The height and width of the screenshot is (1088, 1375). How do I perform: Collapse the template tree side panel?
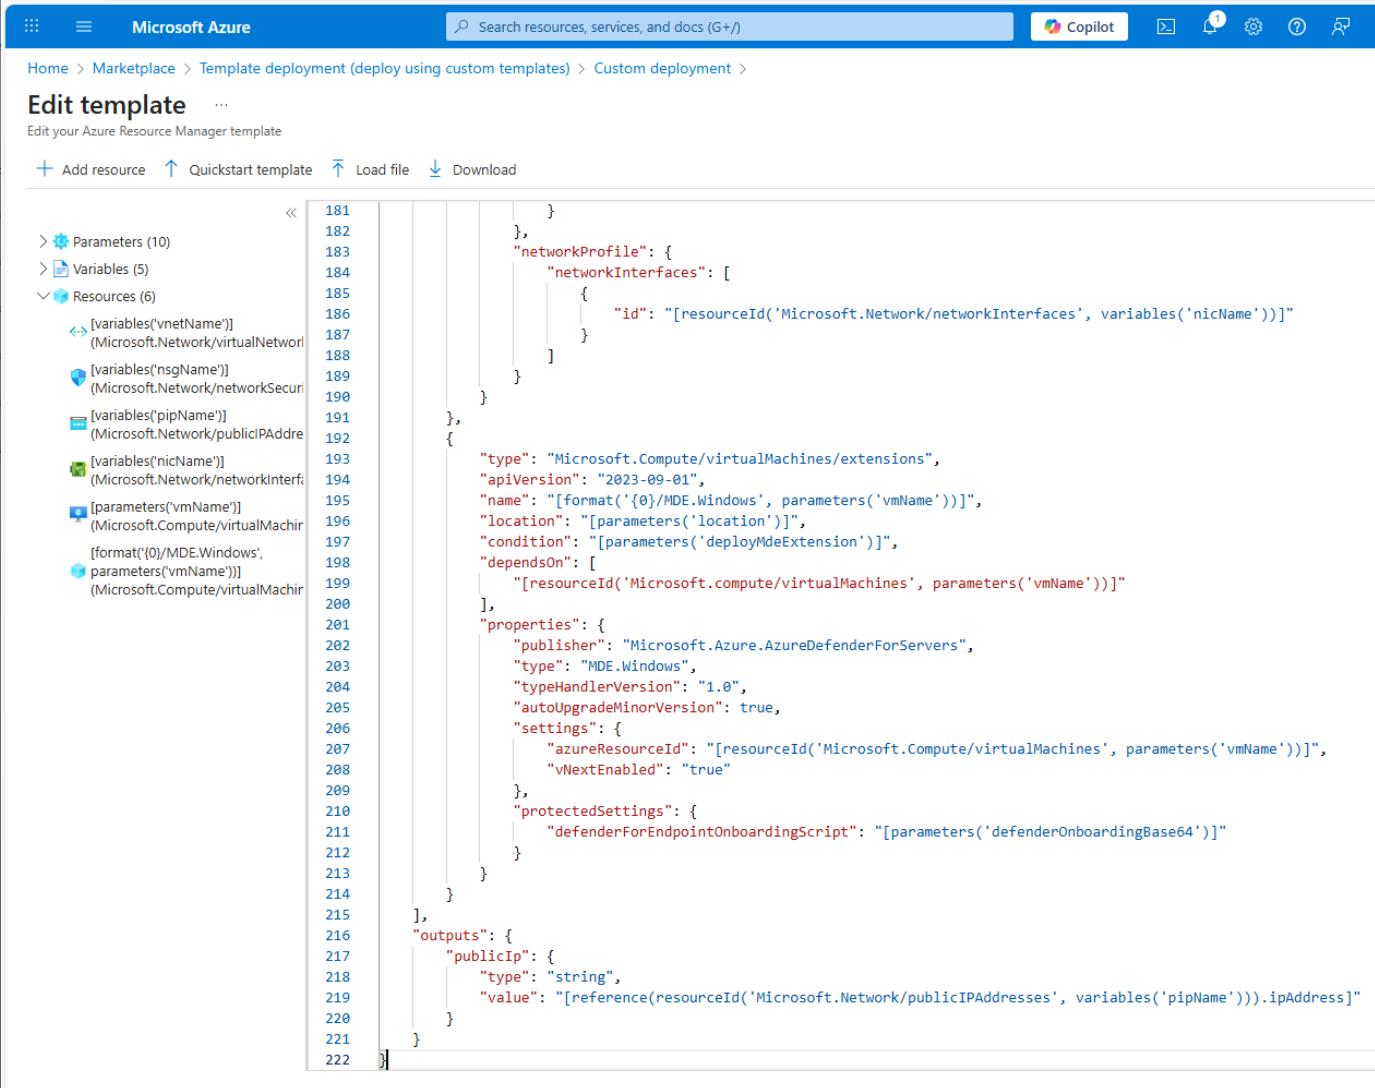291,213
